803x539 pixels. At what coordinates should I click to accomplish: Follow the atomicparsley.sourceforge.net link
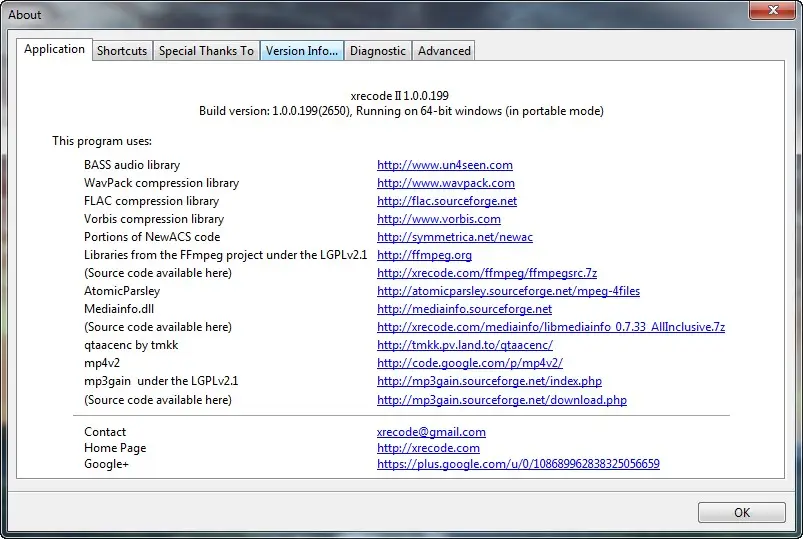(x=509, y=291)
